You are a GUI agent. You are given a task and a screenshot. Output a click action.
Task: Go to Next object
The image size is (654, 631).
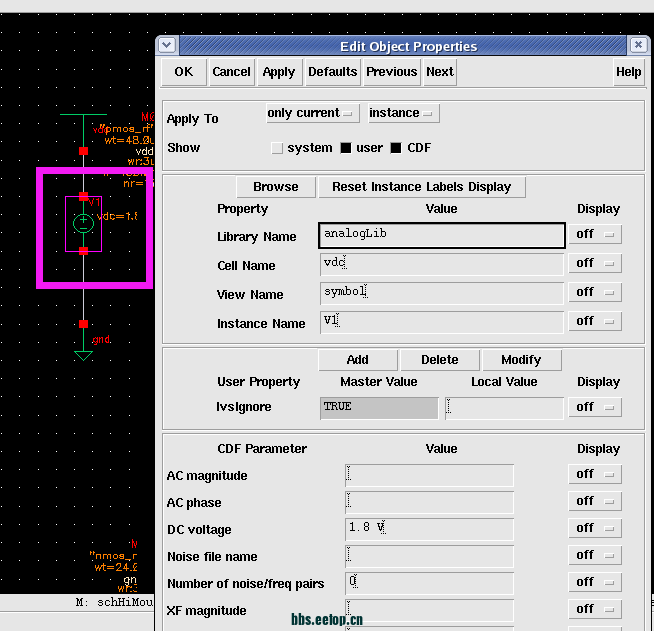pyautogui.click(x=440, y=72)
